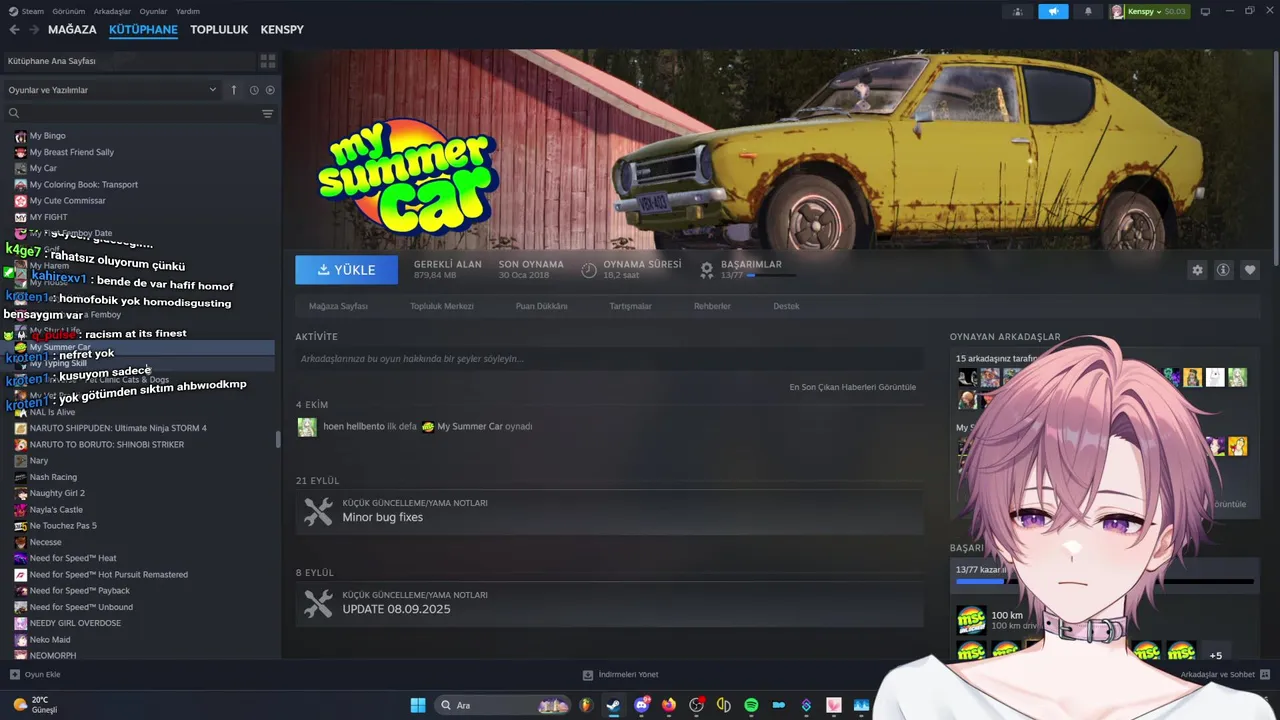Go to the TOPLULUK tab
Viewport: 1280px width, 720px height.
click(x=219, y=30)
